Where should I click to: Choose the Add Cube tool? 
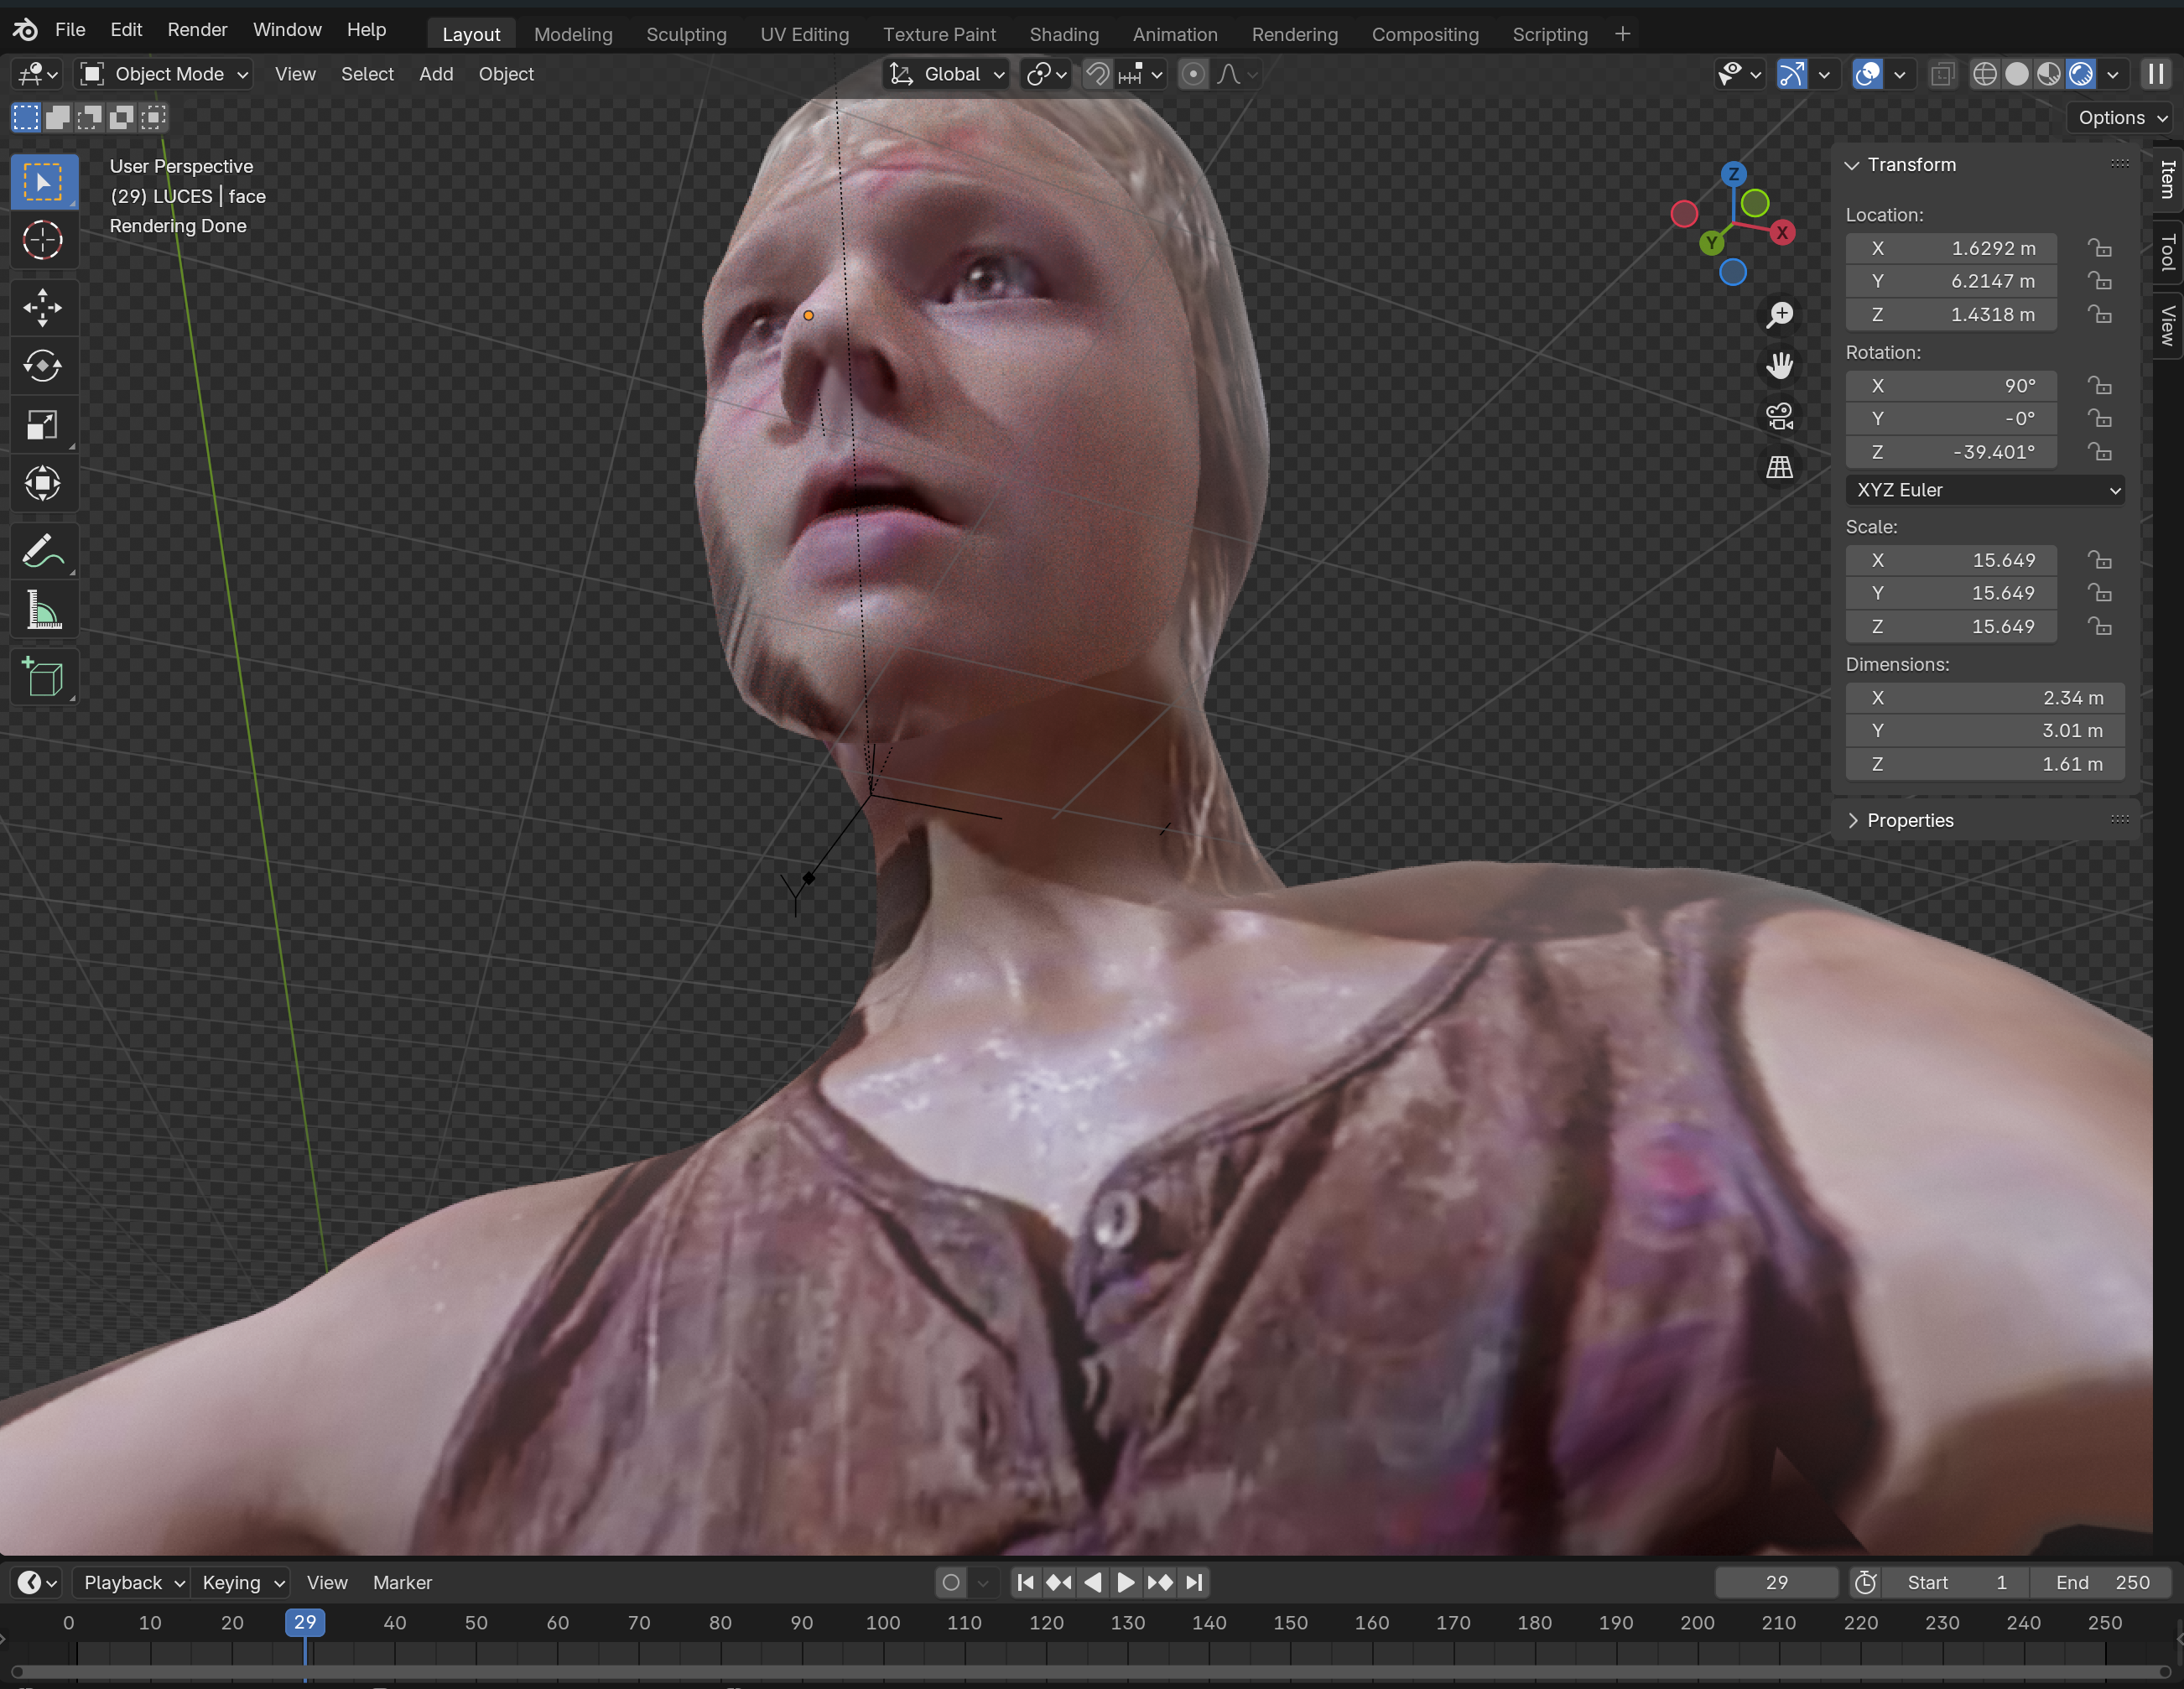(42, 678)
